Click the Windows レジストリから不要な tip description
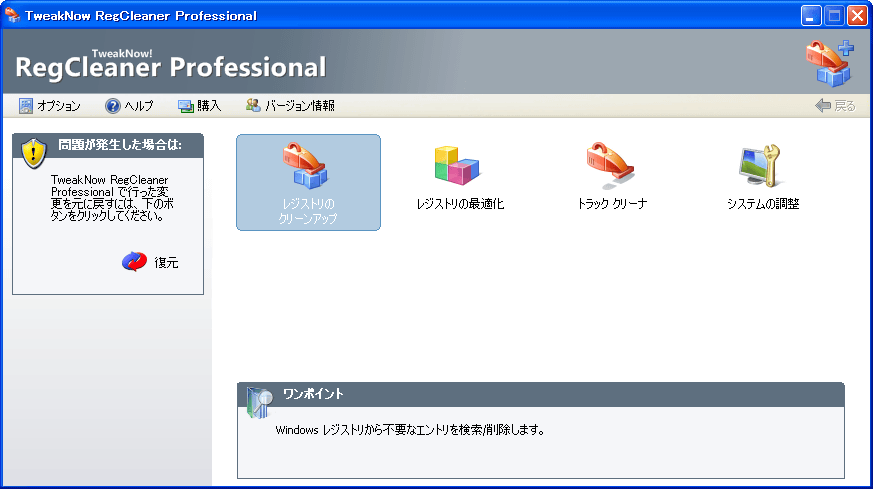Image resolution: width=873 pixels, height=489 pixels. point(410,430)
